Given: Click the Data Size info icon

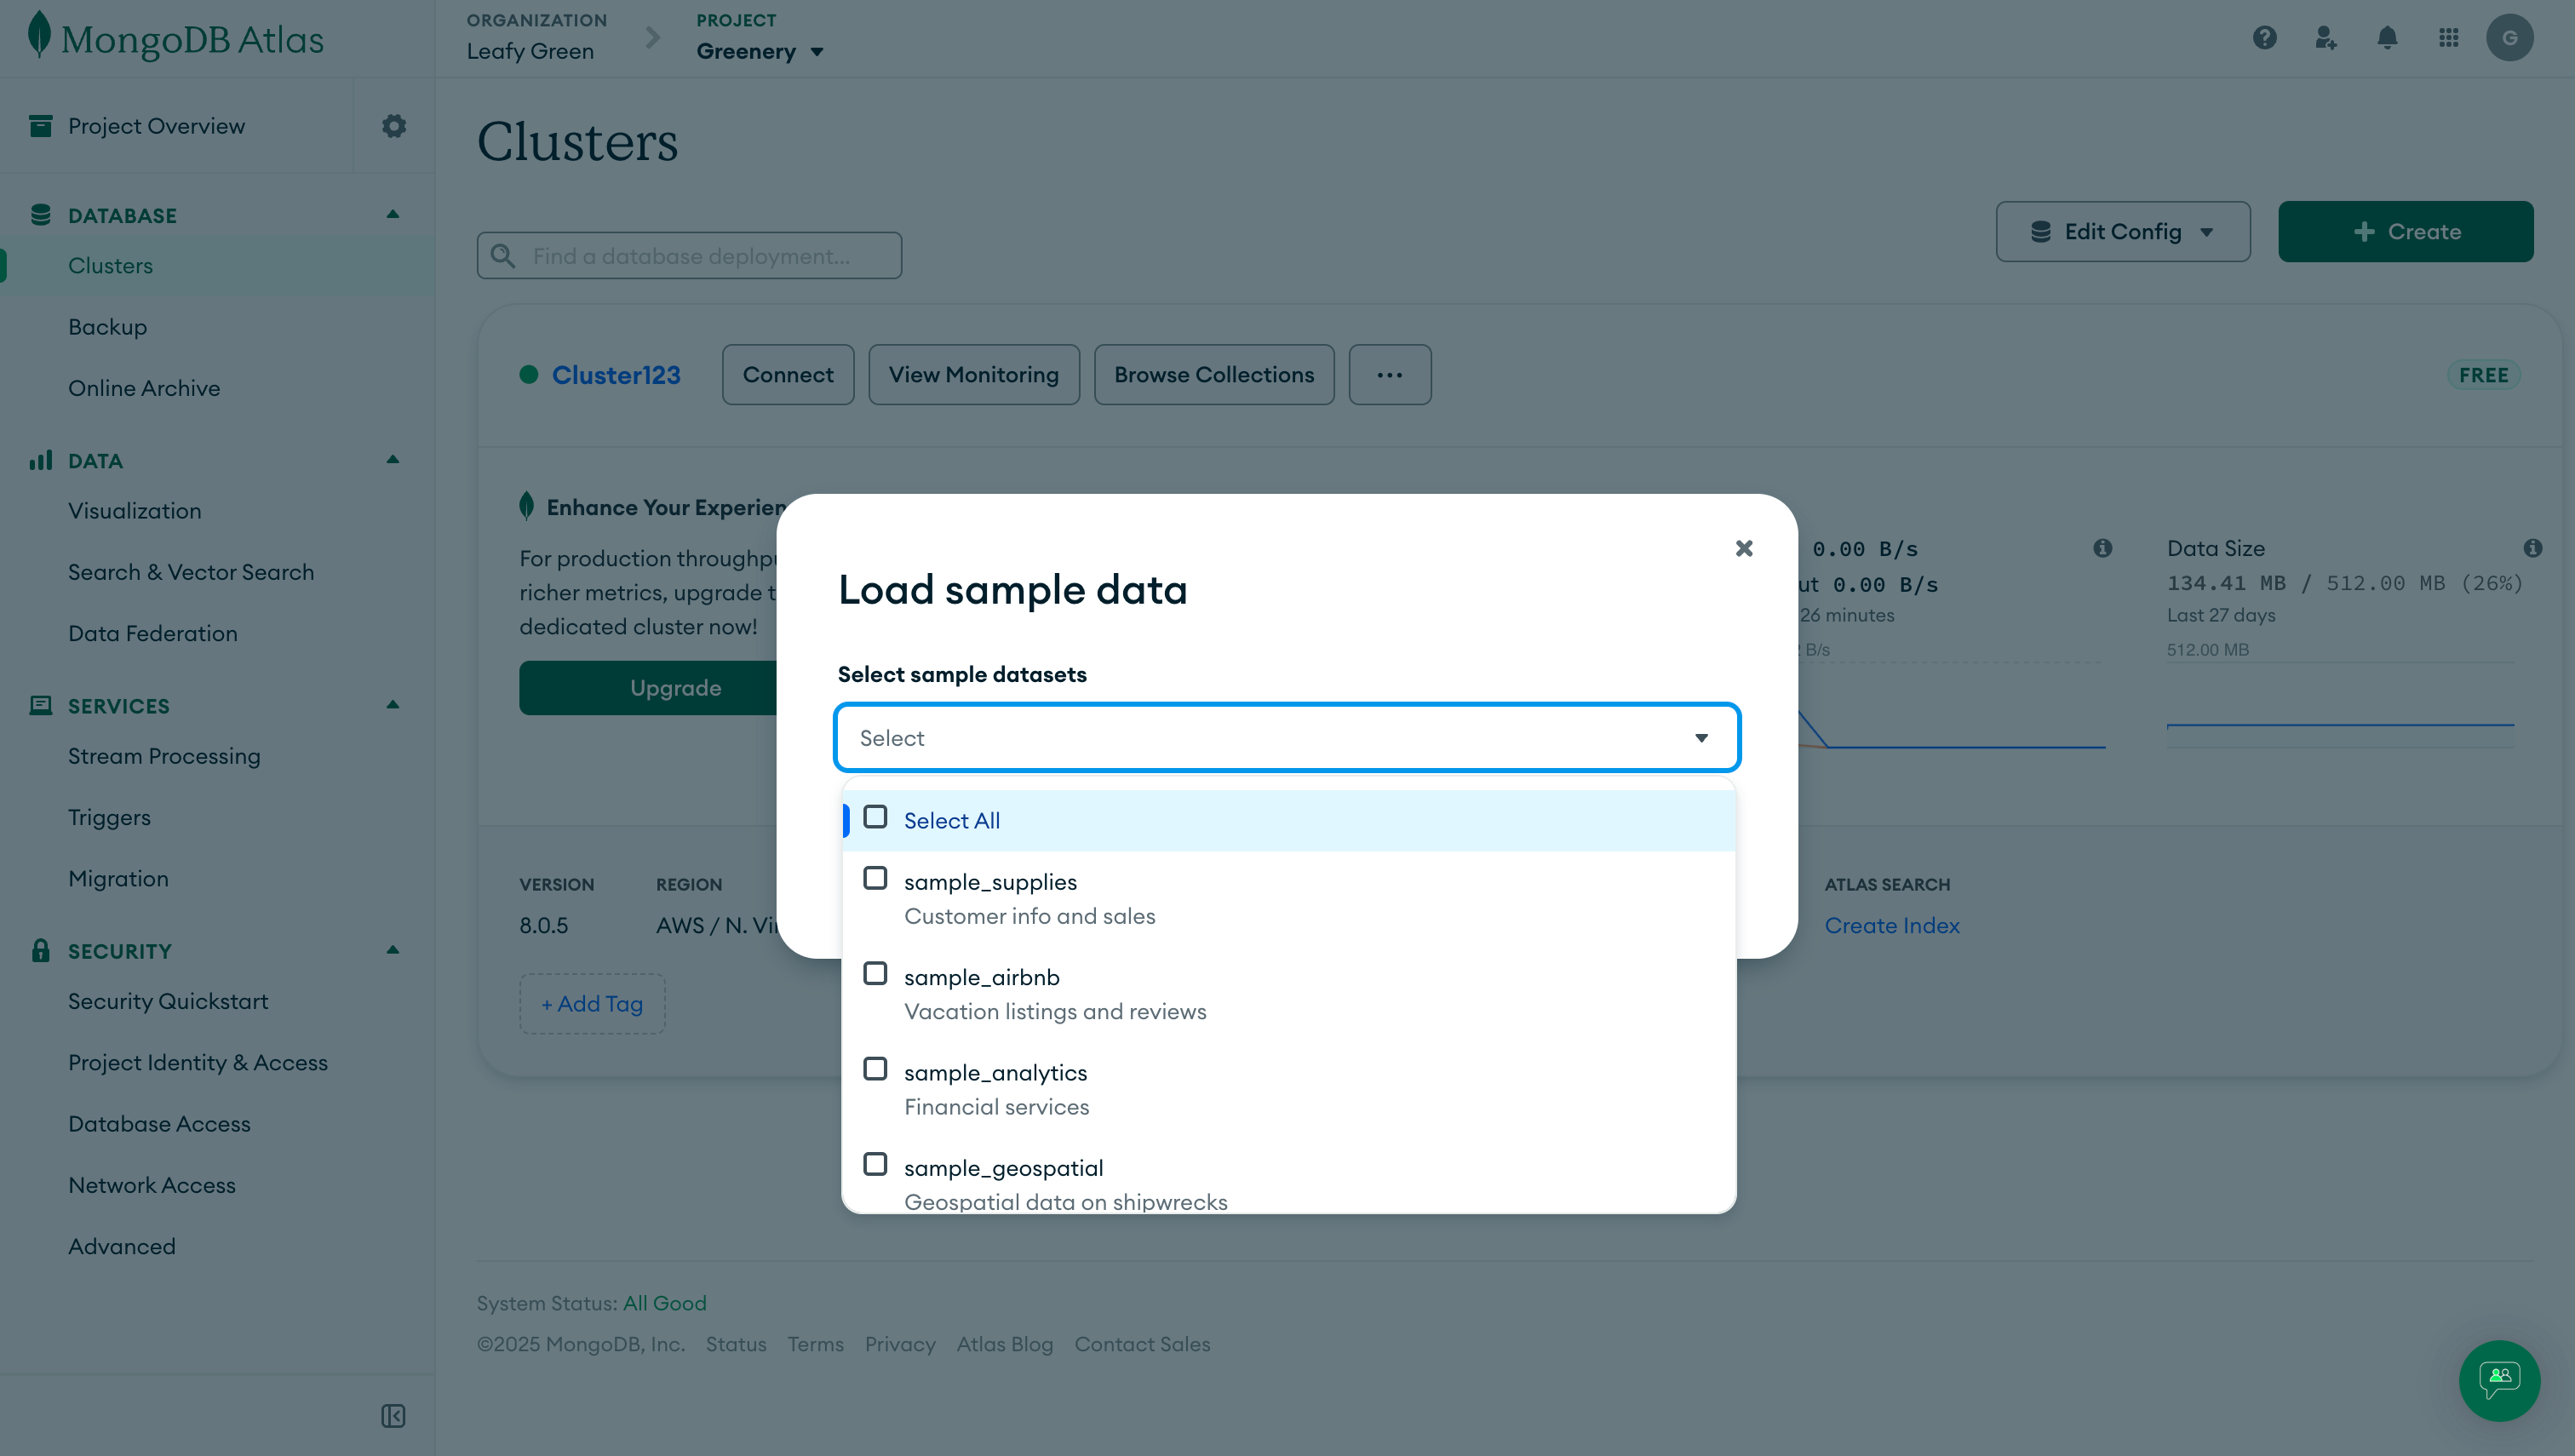Looking at the screenshot, I should click(2532, 548).
